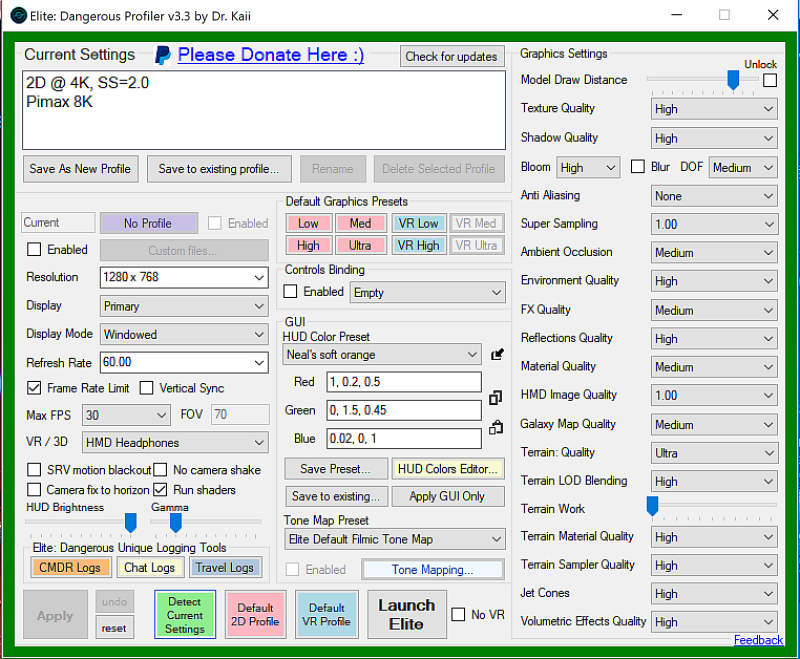Open the Max FPS dropdown

click(x=126, y=415)
